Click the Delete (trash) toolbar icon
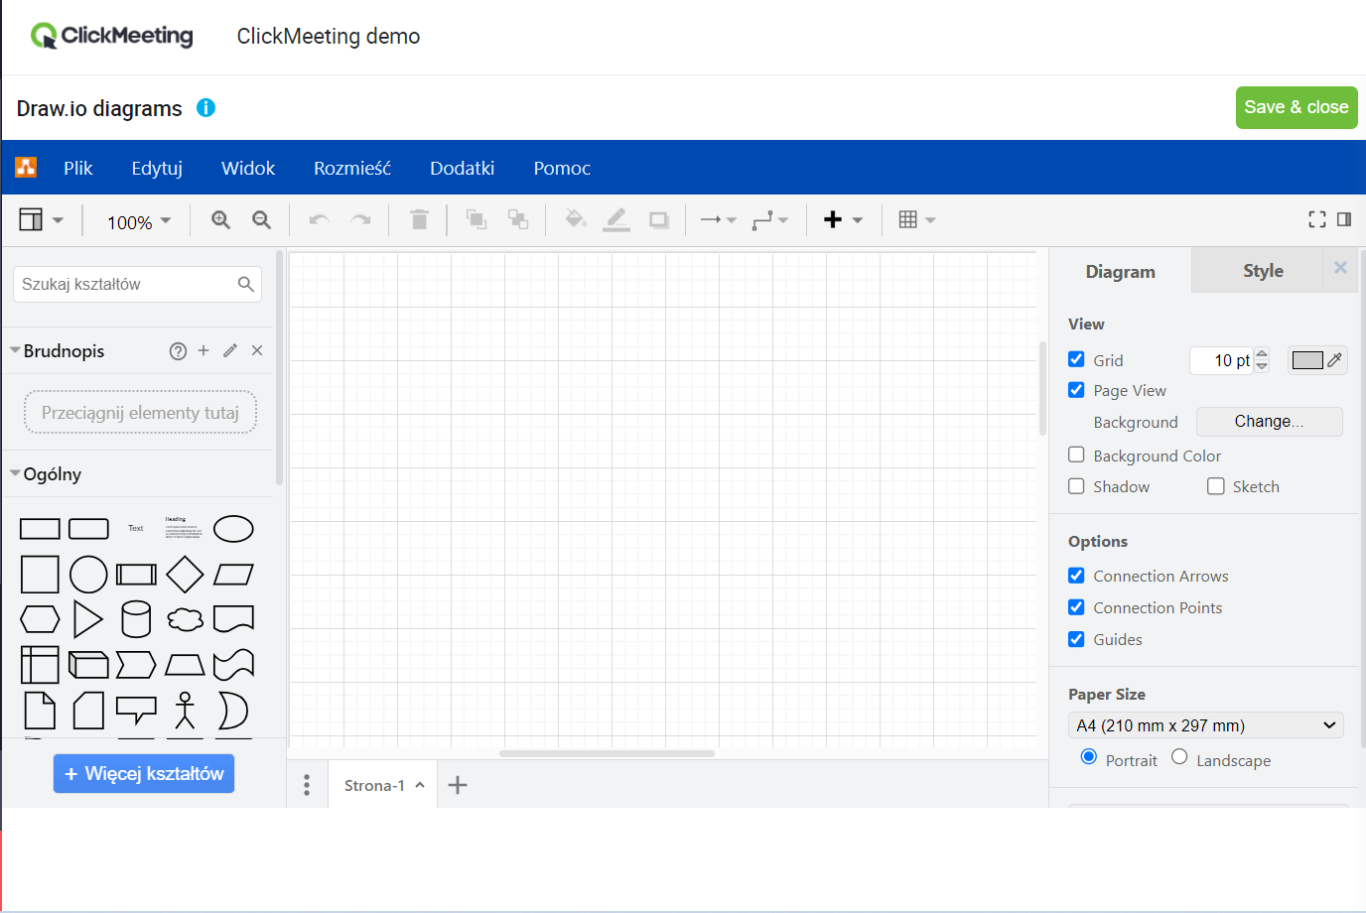The image size is (1366, 913). (419, 219)
